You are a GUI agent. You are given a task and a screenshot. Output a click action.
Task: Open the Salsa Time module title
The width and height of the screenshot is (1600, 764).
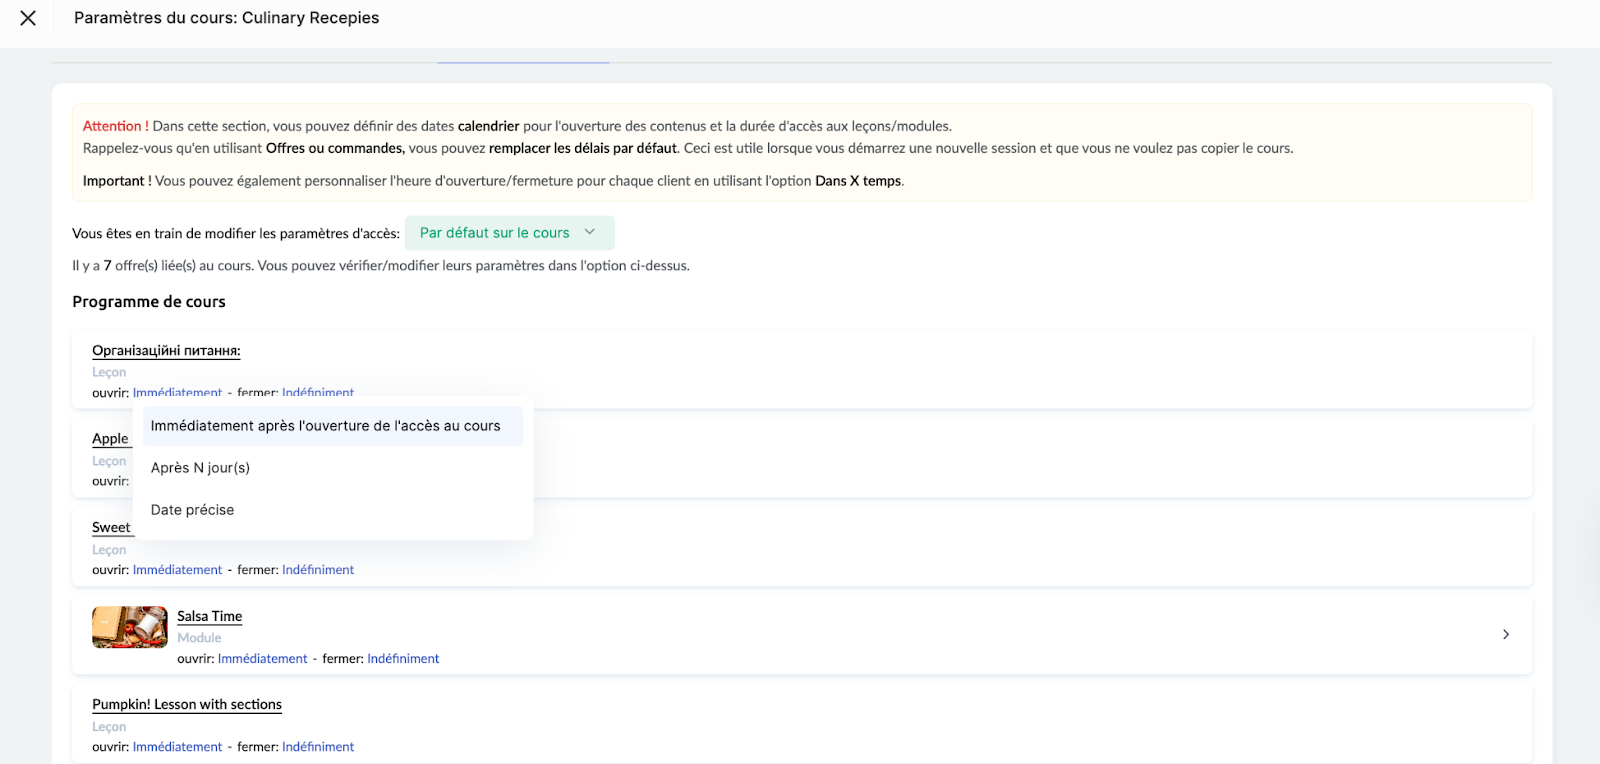click(209, 617)
